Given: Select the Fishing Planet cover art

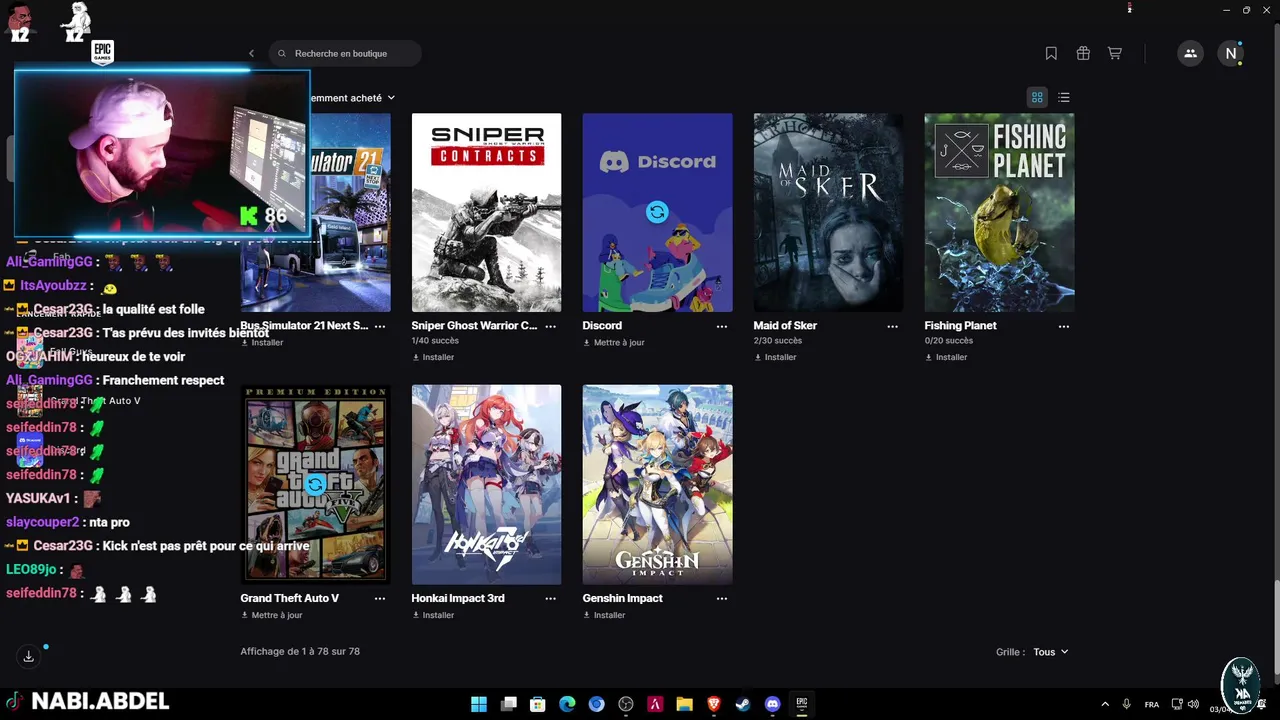Looking at the screenshot, I should click(x=999, y=212).
